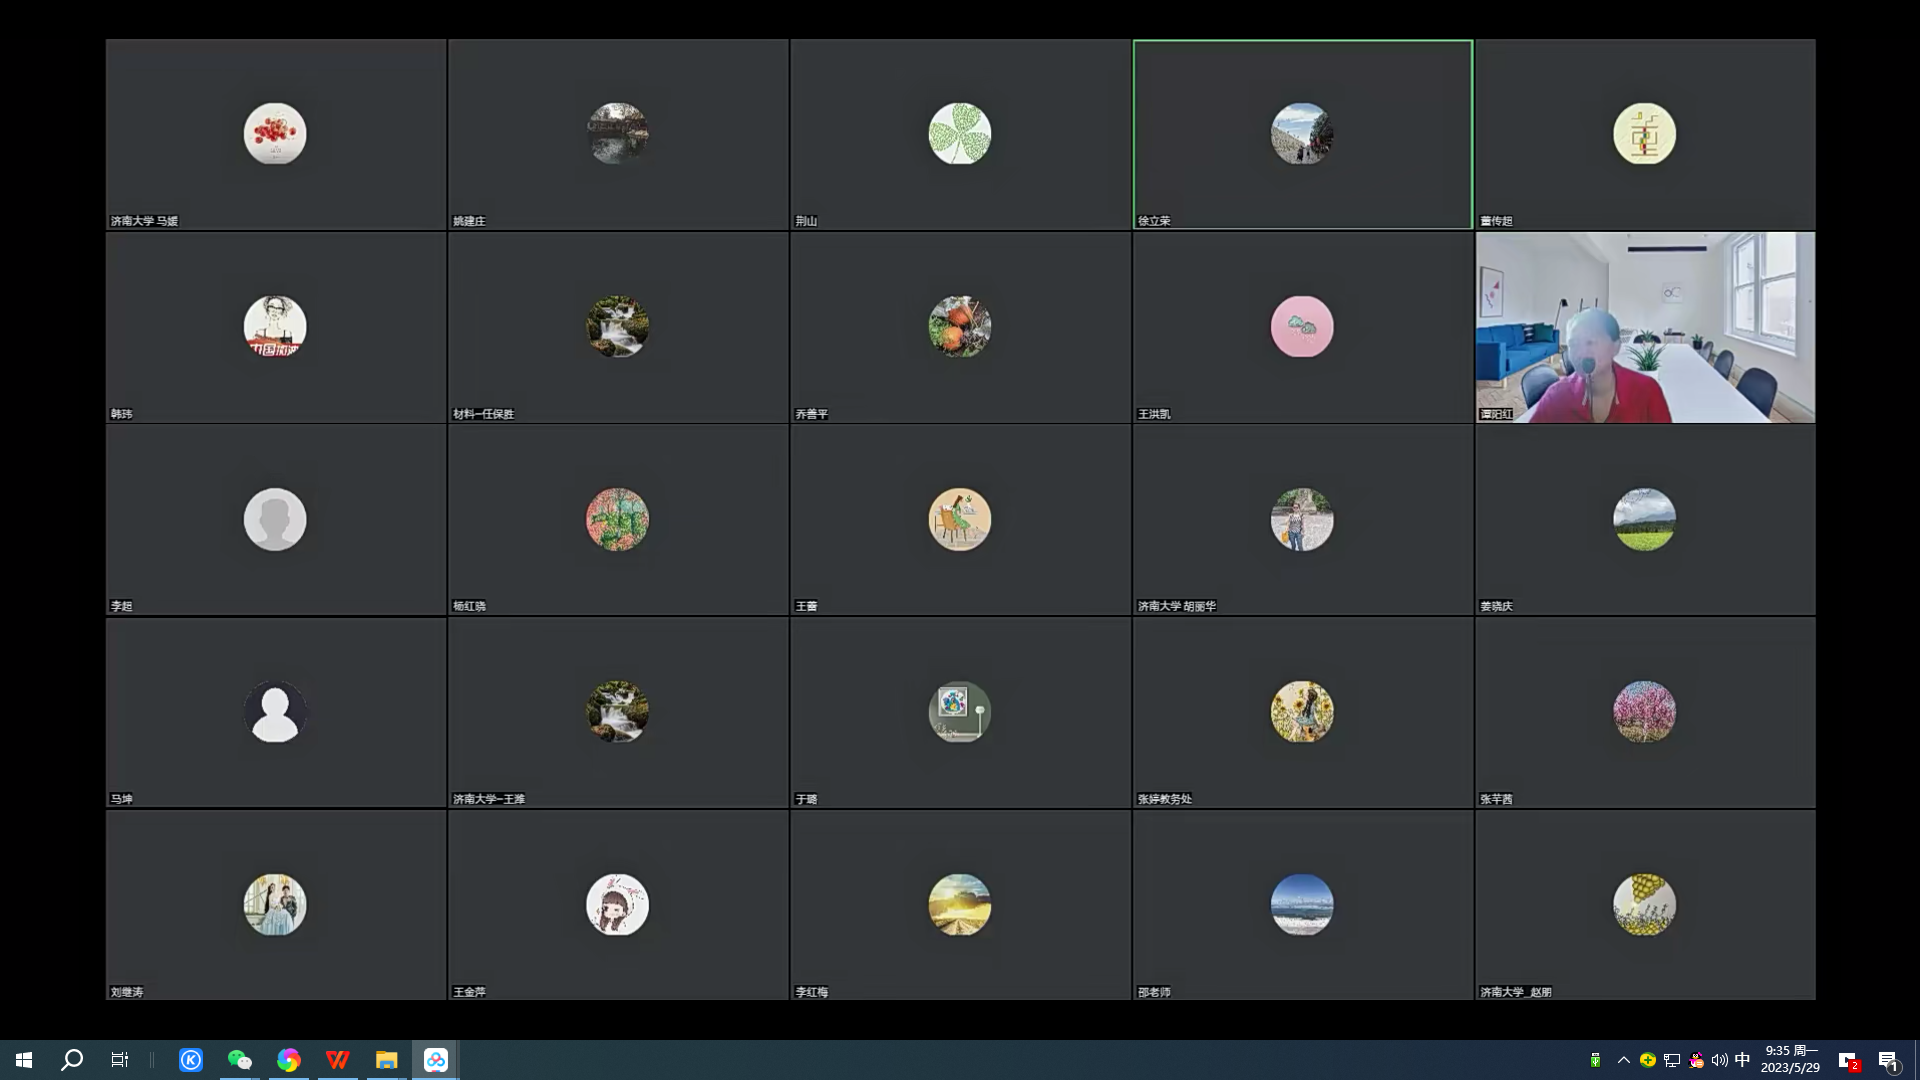
Task: Click the 9:35 date and time clock
Action: [1790, 1059]
